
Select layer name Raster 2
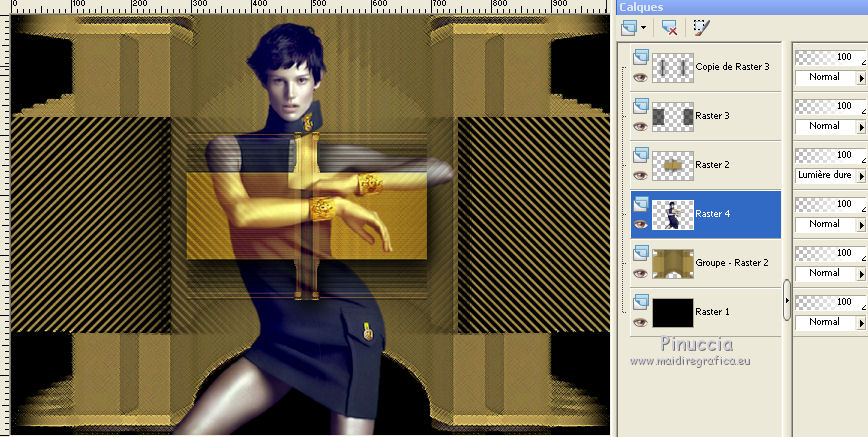pyautogui.click(x=712, y=164)
